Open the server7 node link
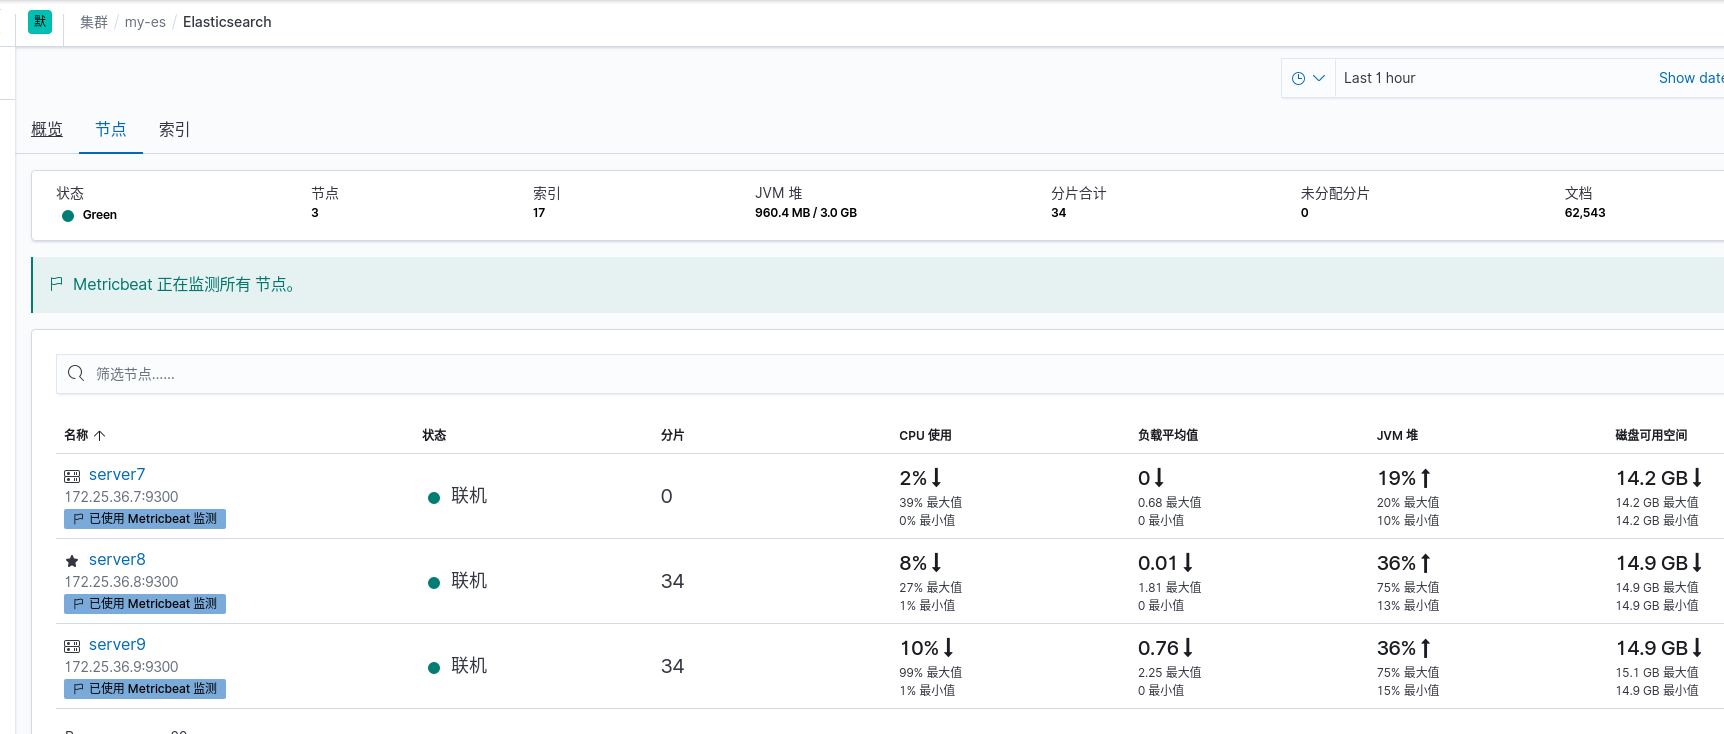This screenshot has width=1724, height=734. coord(117,474)
